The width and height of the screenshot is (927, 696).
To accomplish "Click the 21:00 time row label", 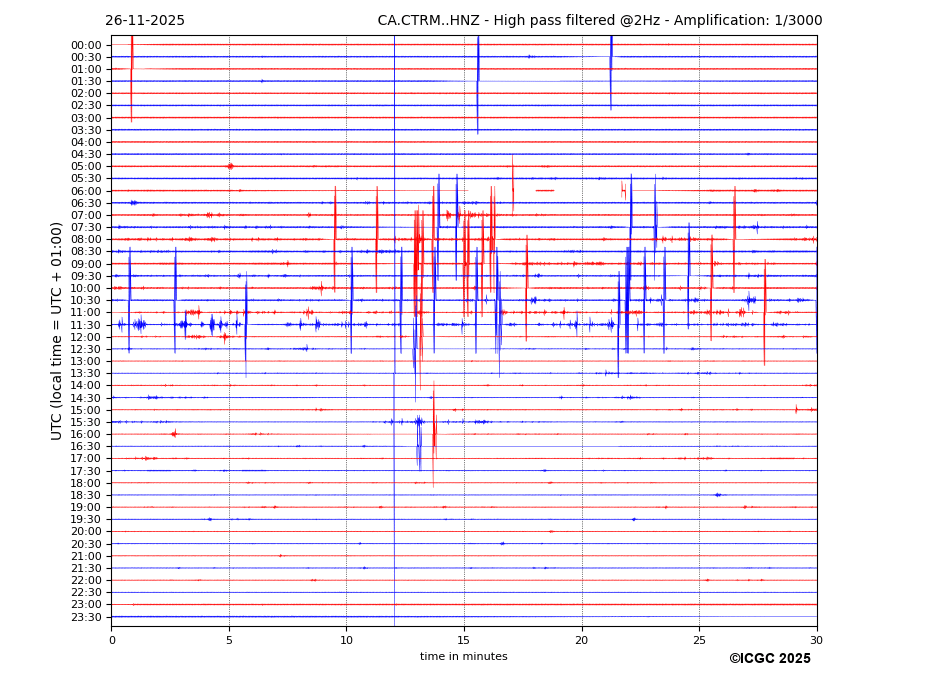I will click(86, 556).
